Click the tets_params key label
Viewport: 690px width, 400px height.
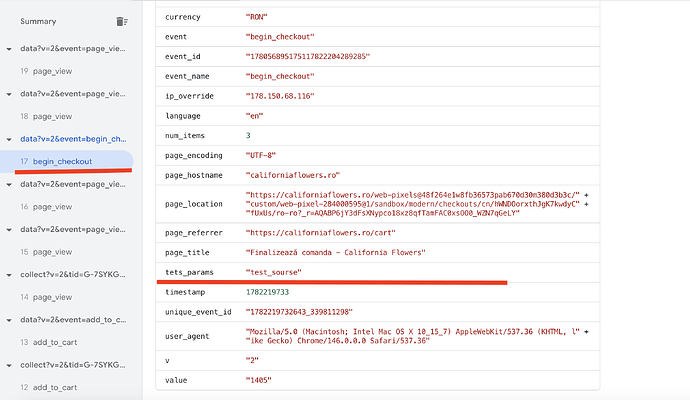[189, 272]
